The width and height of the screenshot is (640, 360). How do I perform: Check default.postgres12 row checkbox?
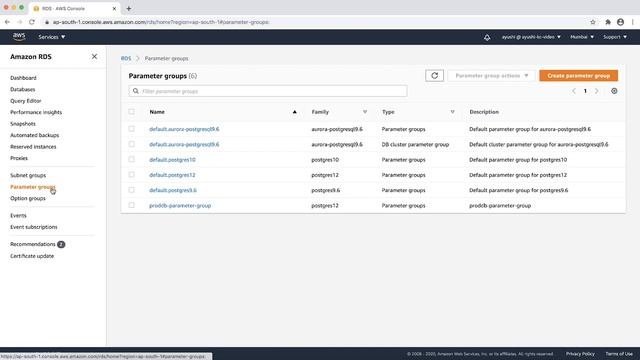click(131, 175)
